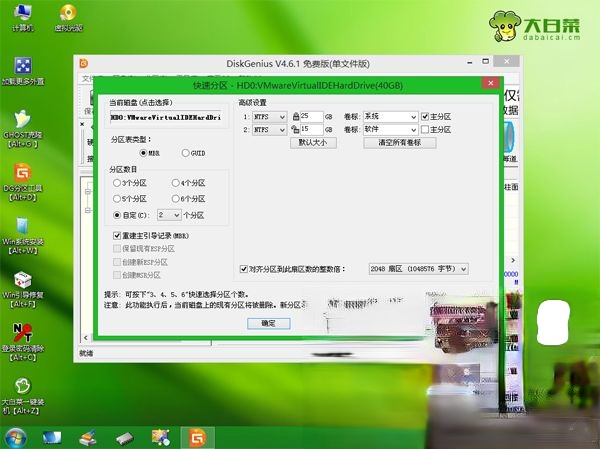Toggle 主分区 checkbox for partition 1
600x449 pixels.
coord(425,116)
